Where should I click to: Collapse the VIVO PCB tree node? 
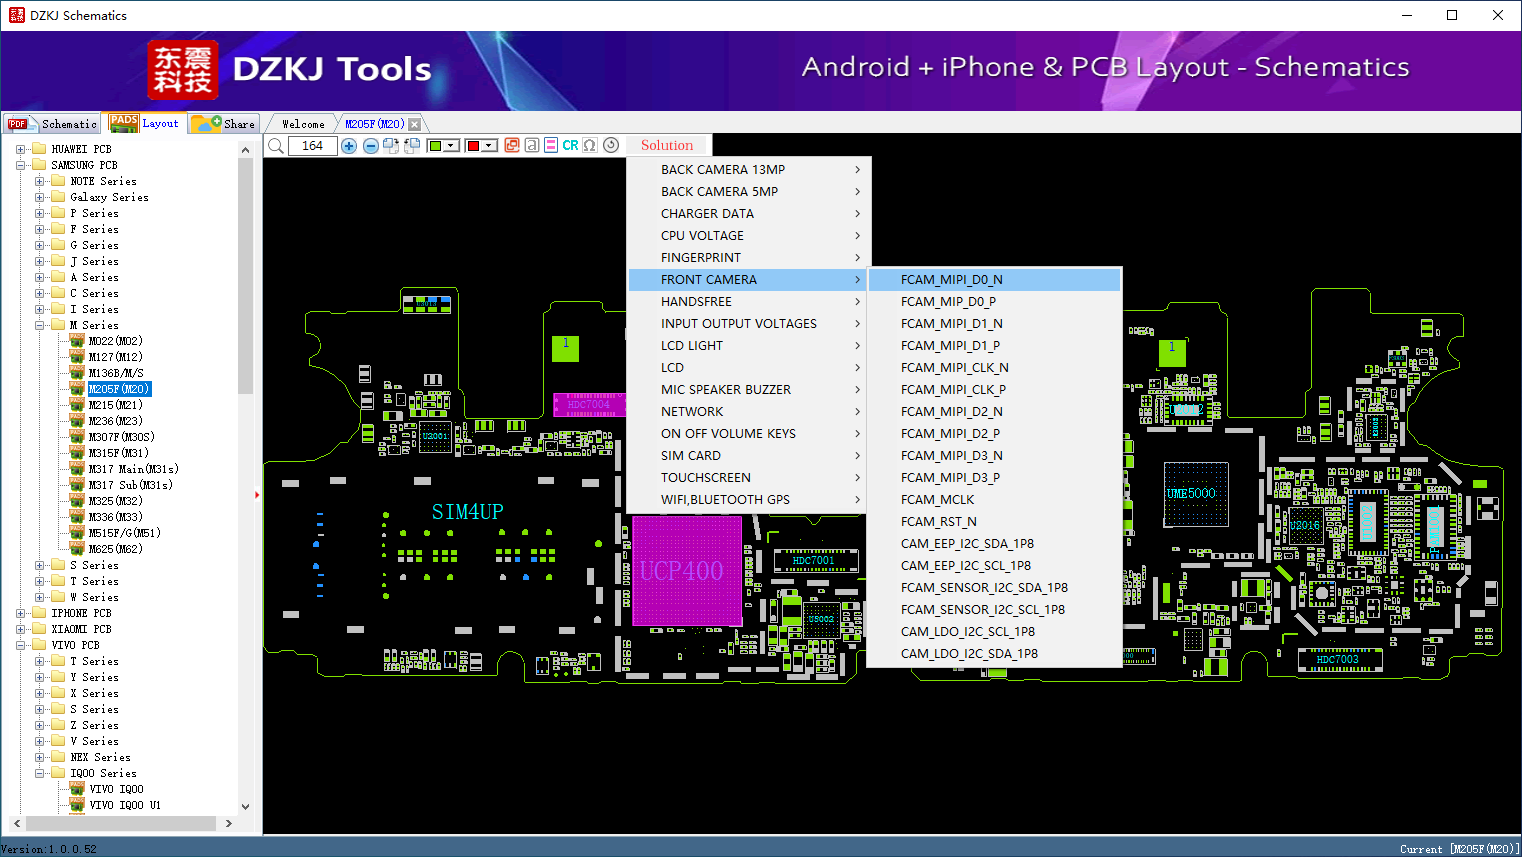click(x=21, y=645)
